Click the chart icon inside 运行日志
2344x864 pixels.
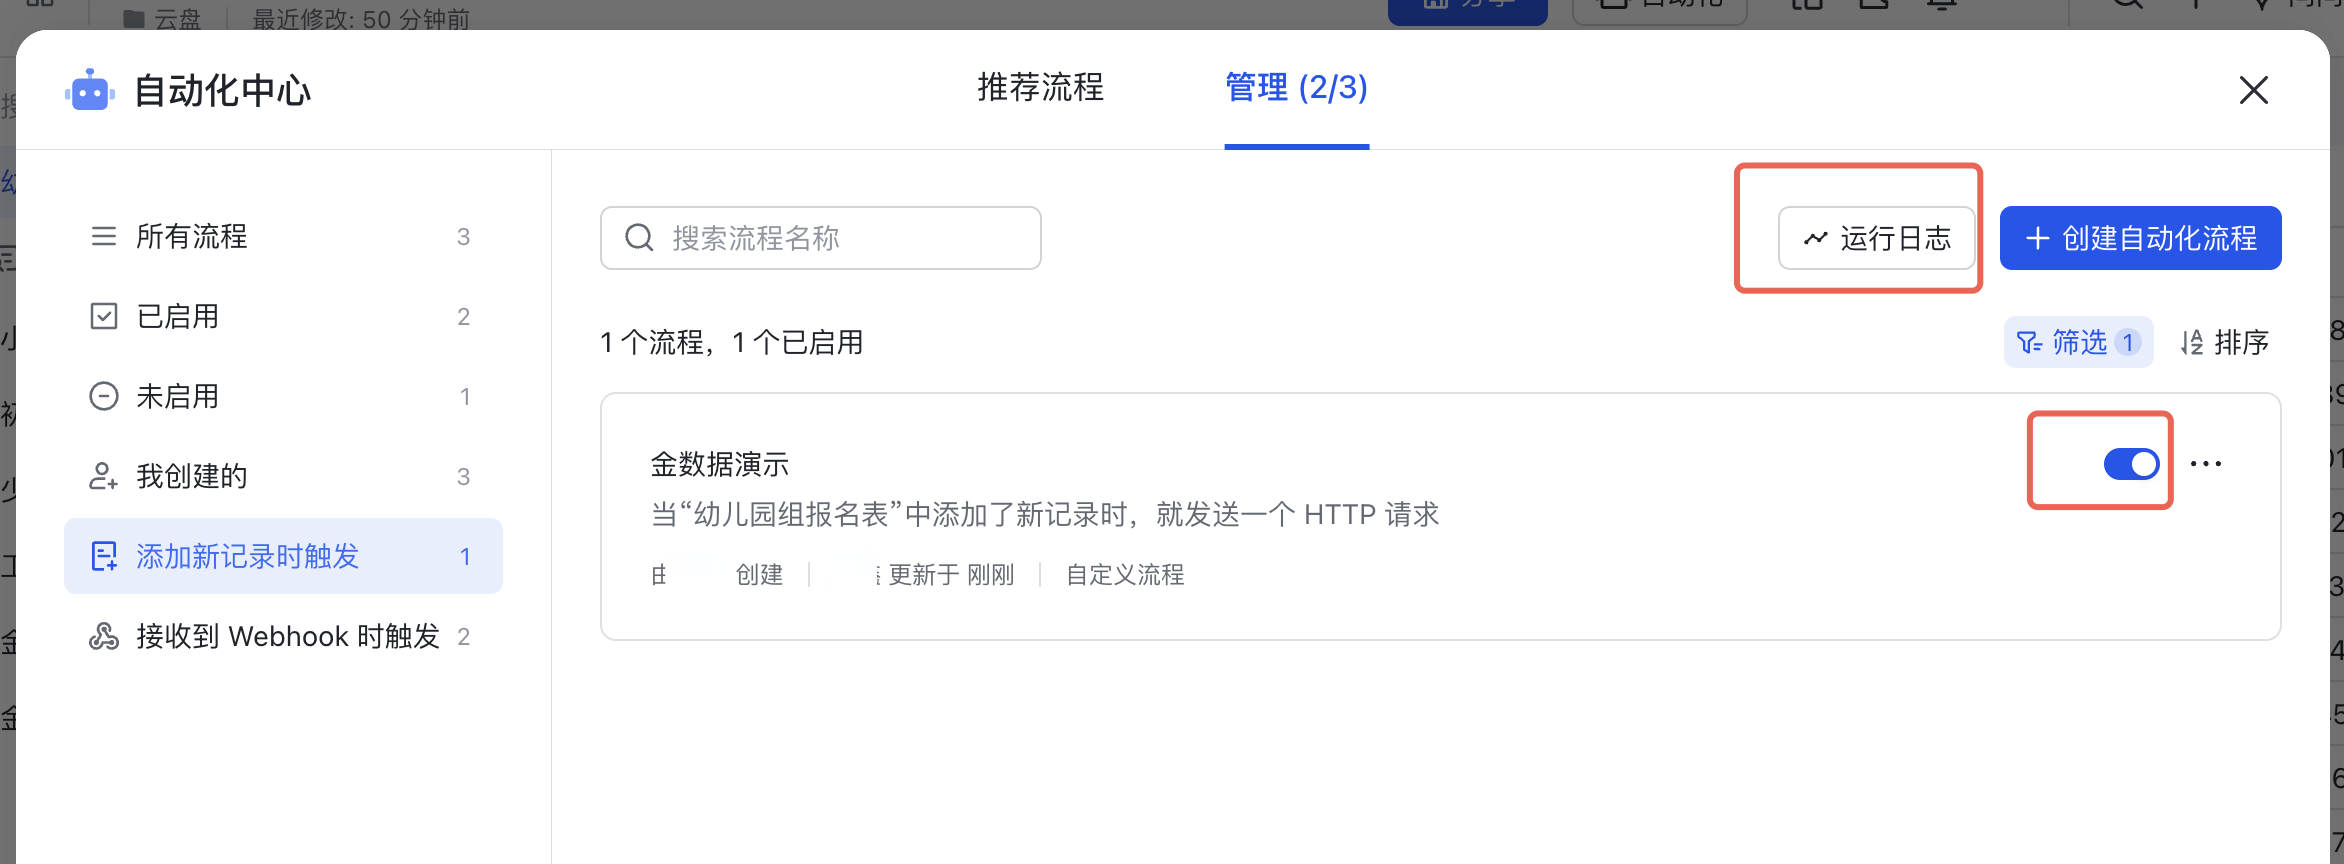click(x=1815, y=238)
